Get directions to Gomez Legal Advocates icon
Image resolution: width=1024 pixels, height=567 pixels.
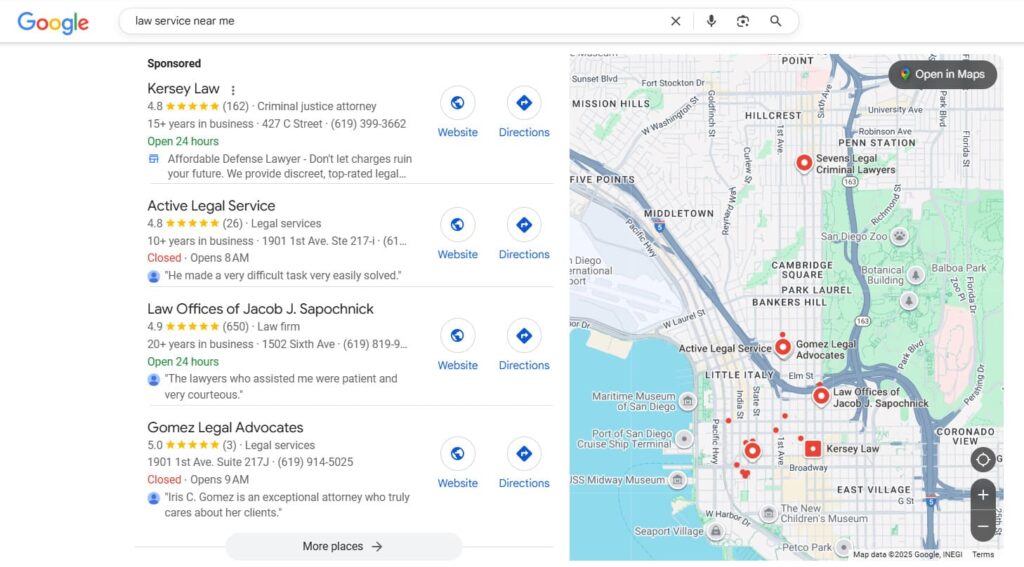pos(524,453)
